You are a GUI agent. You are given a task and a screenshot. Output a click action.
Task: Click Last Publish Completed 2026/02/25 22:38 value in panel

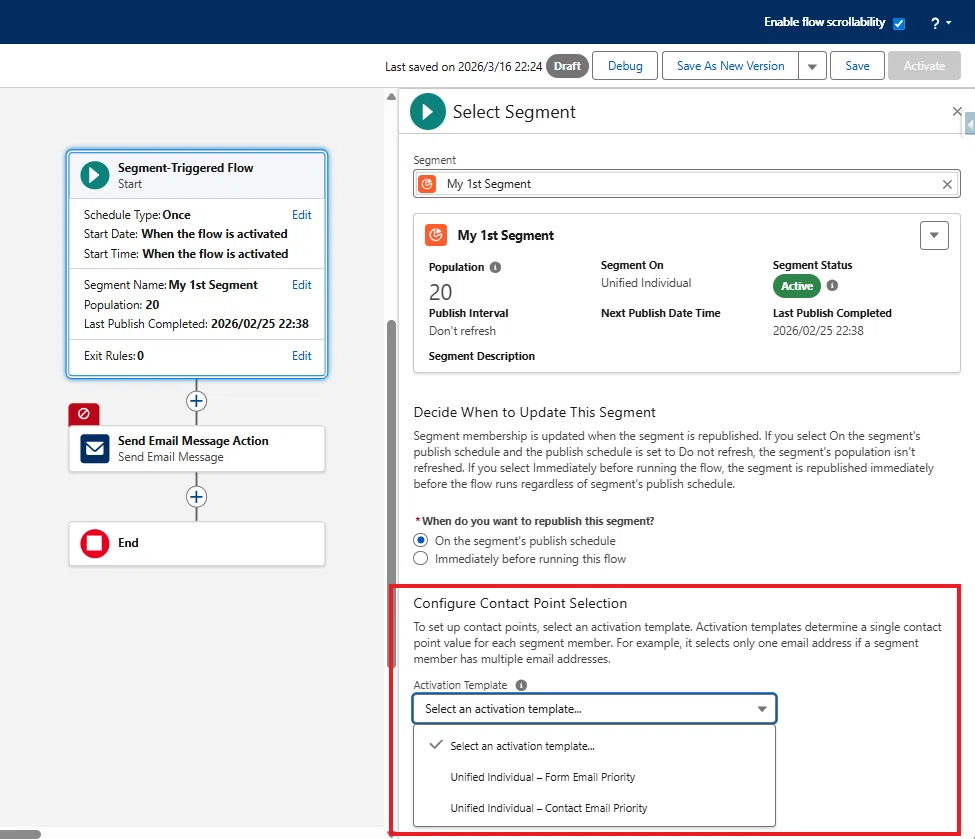click(x=818, y=331)
